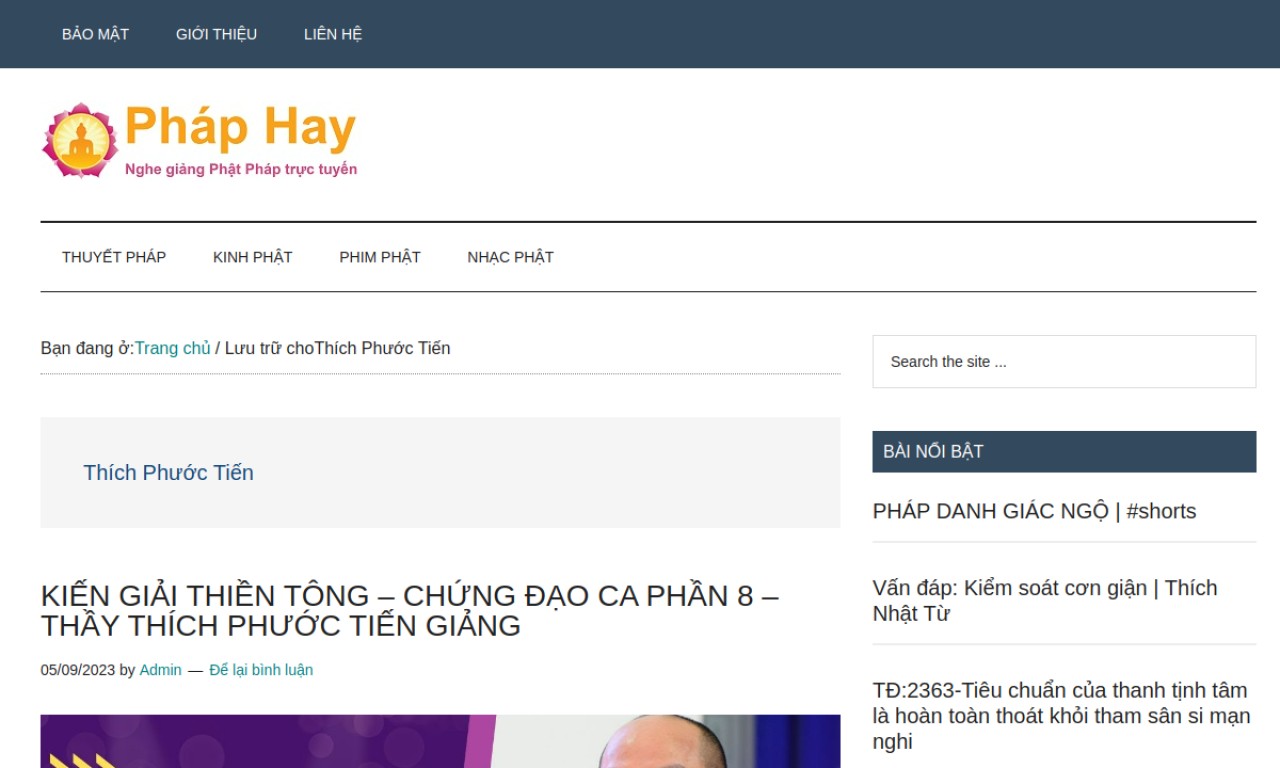Screen dimensions: 1280x768
Task: Click the Thích Phước Tiến archive heading
Action: (x=168, y=472)
